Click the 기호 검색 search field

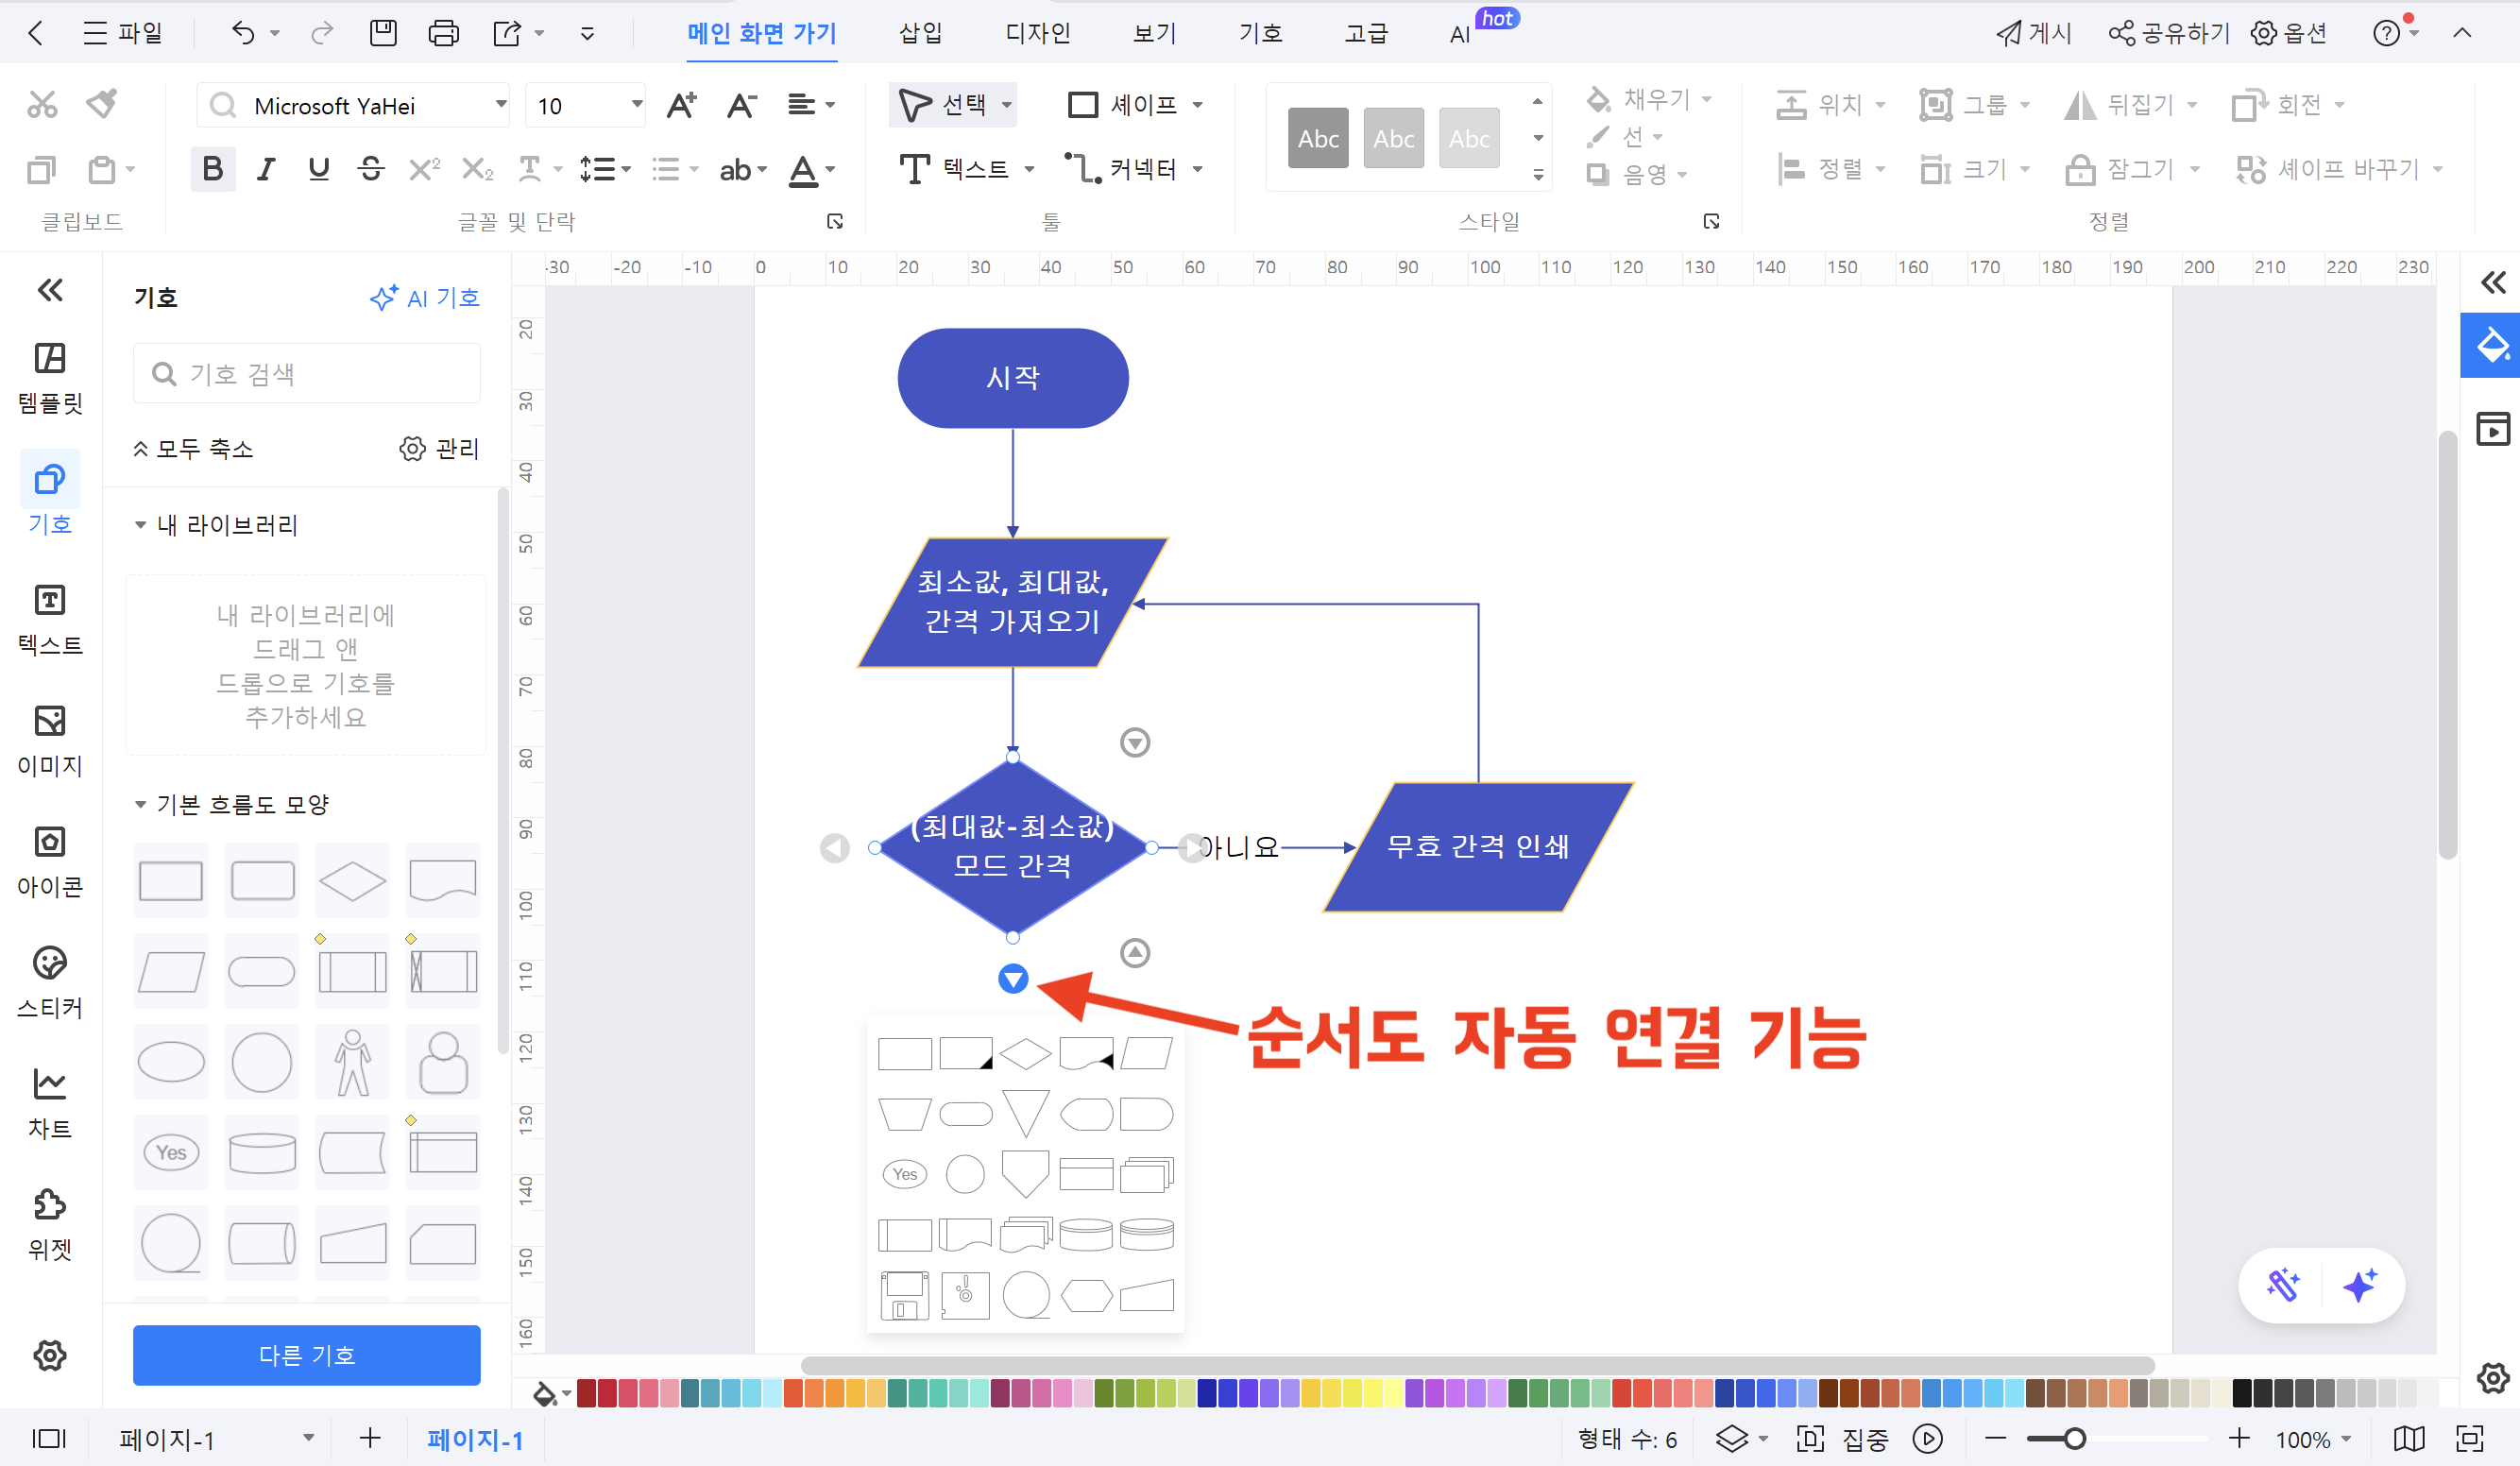click(x=306, y=373)
